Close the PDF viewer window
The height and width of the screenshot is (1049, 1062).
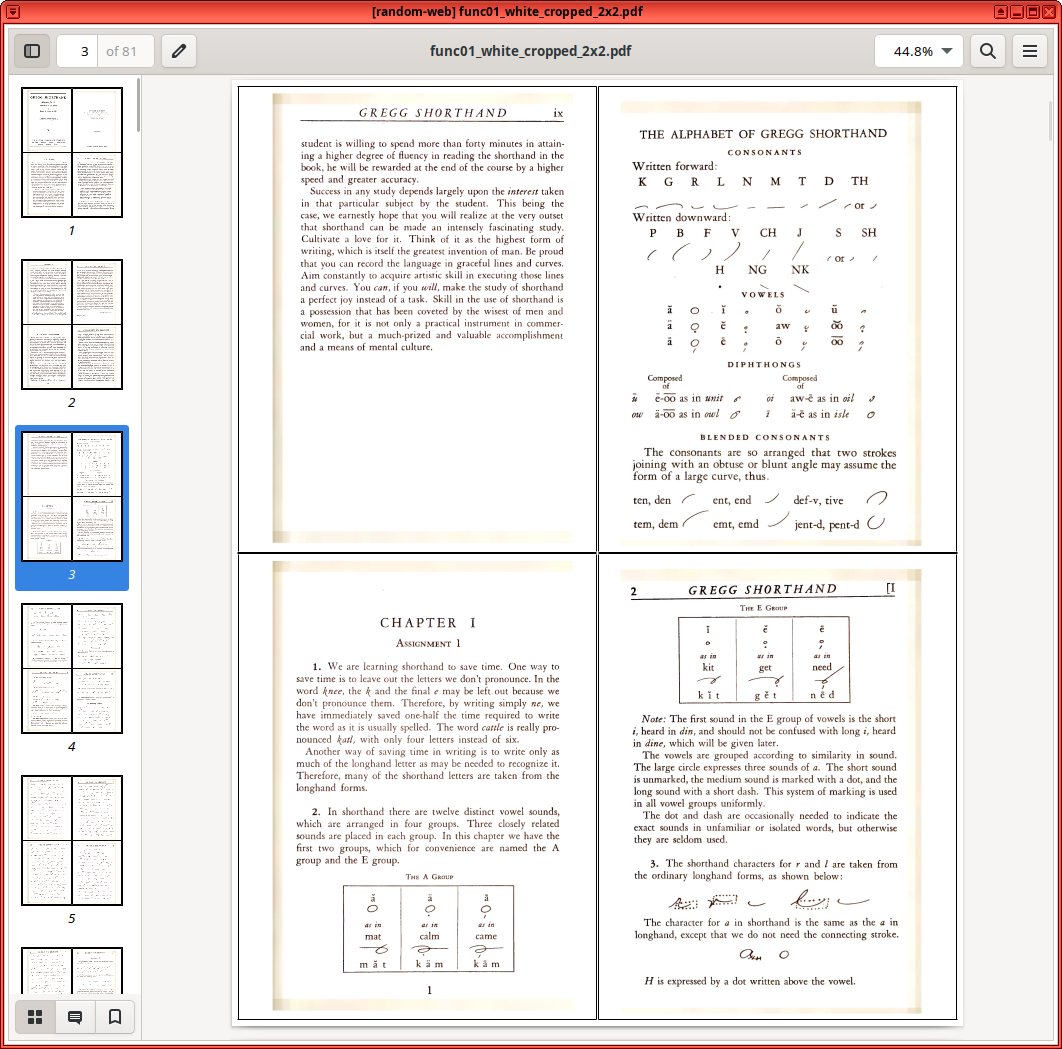pos(1048,12)
